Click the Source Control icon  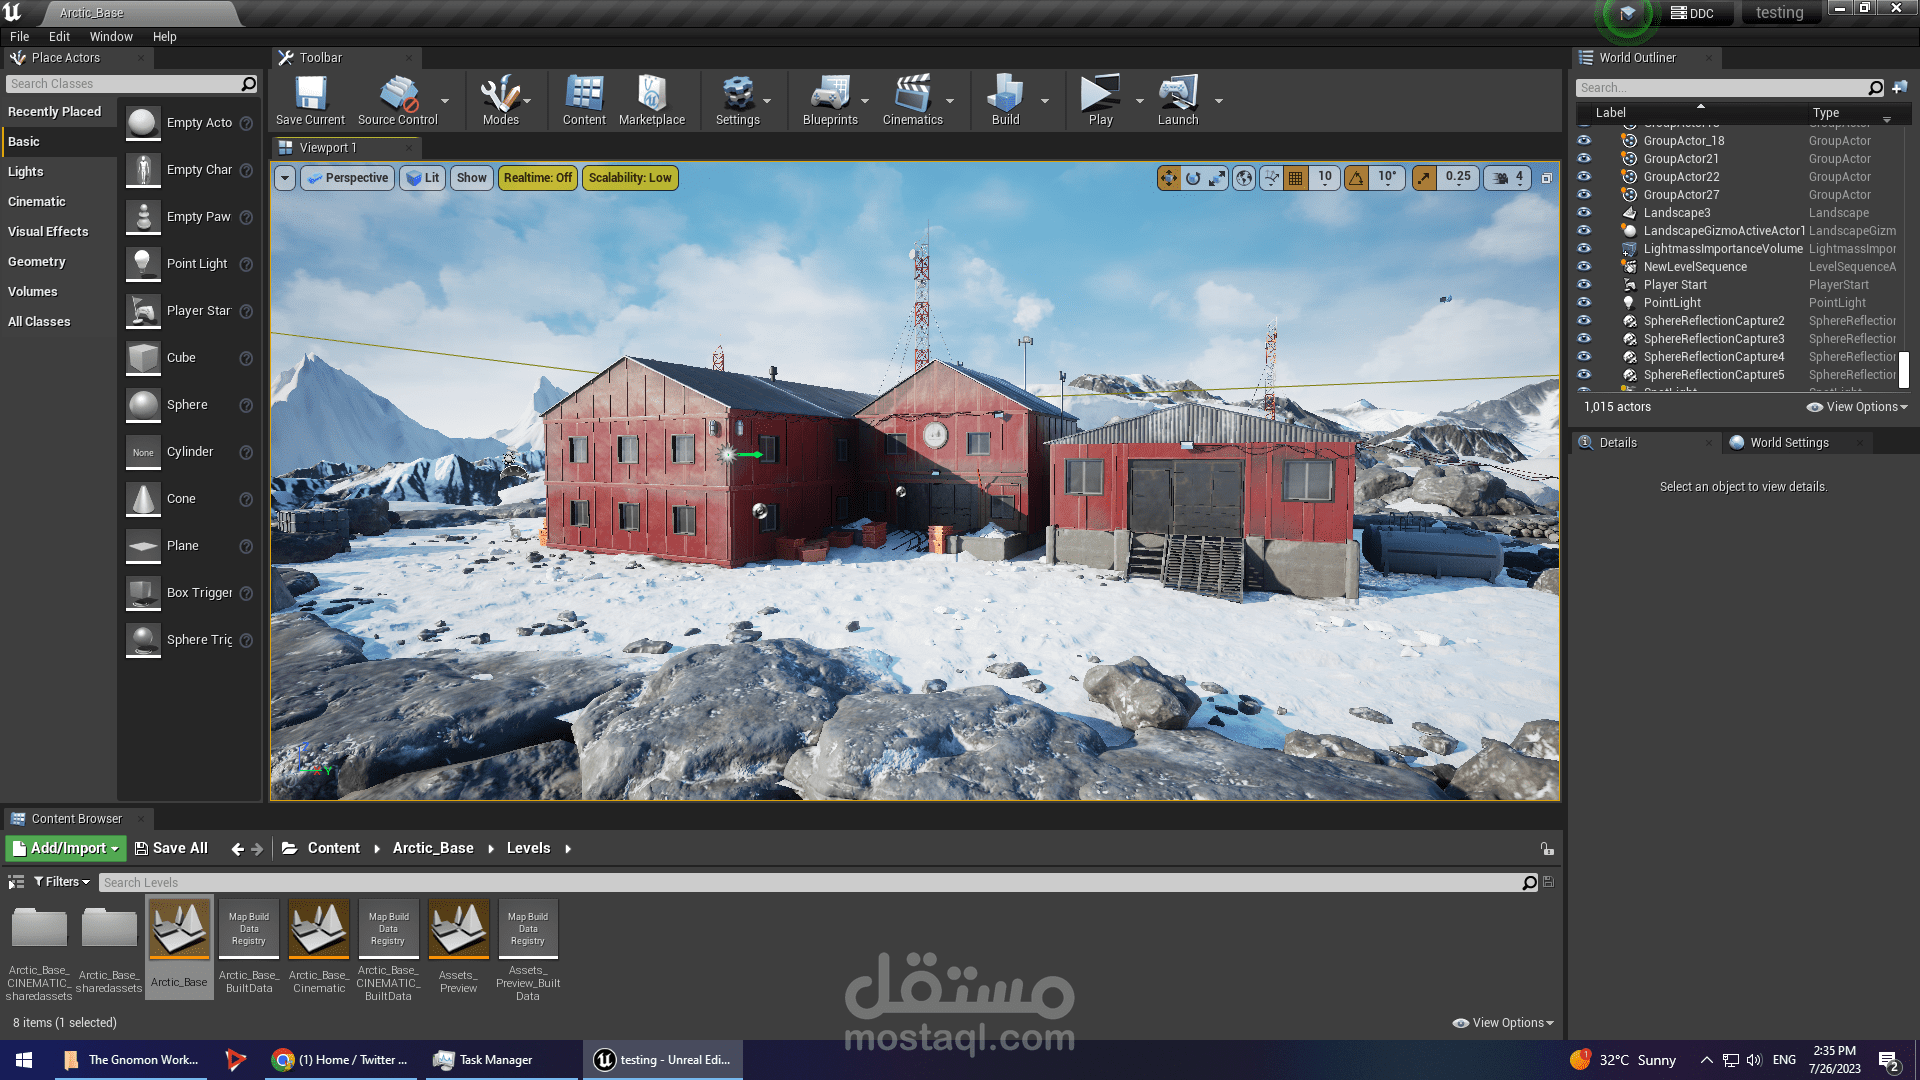point(397,99)
